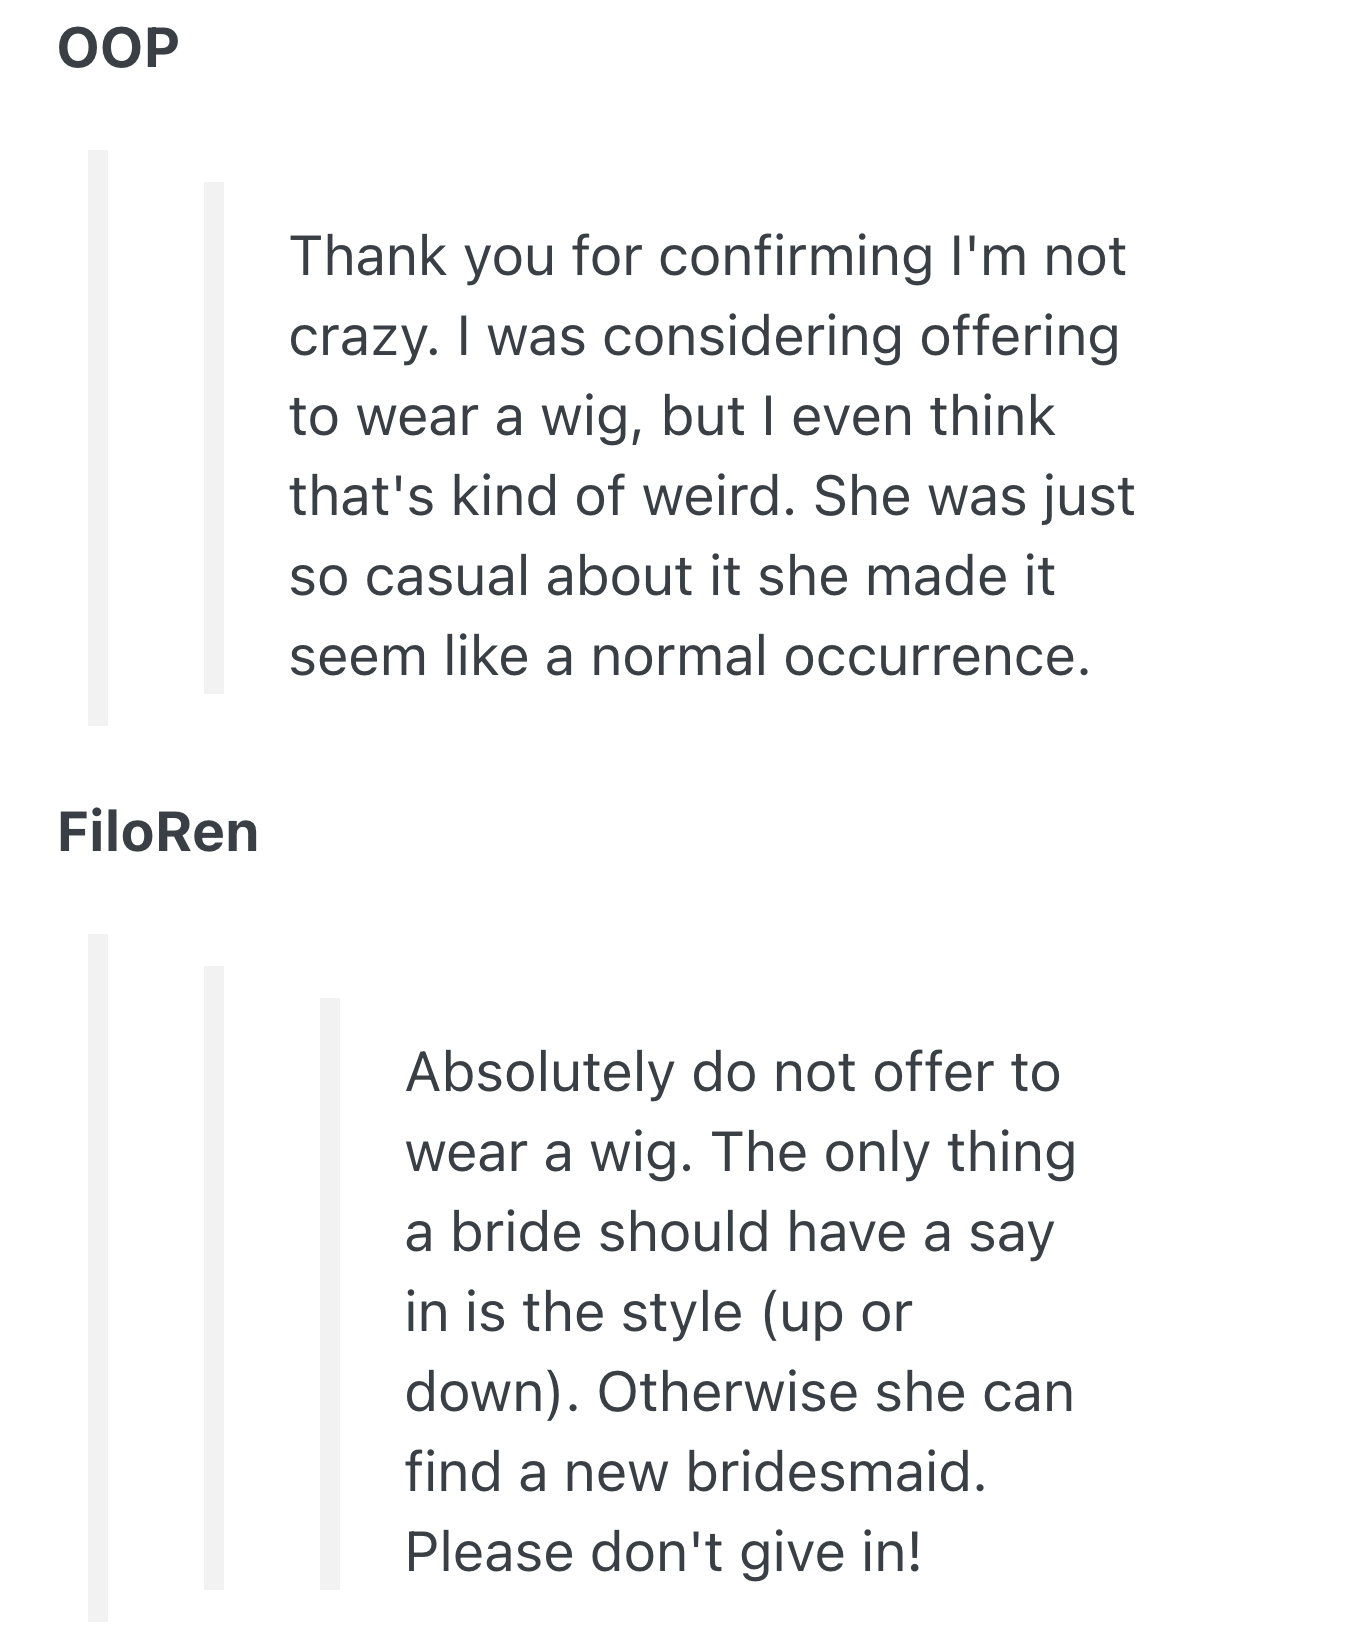Click the innermost quote bar beside FiloRen's reply
Image resolution: width=1346 pixels, height=1650 pixels.
(330, 1293)
